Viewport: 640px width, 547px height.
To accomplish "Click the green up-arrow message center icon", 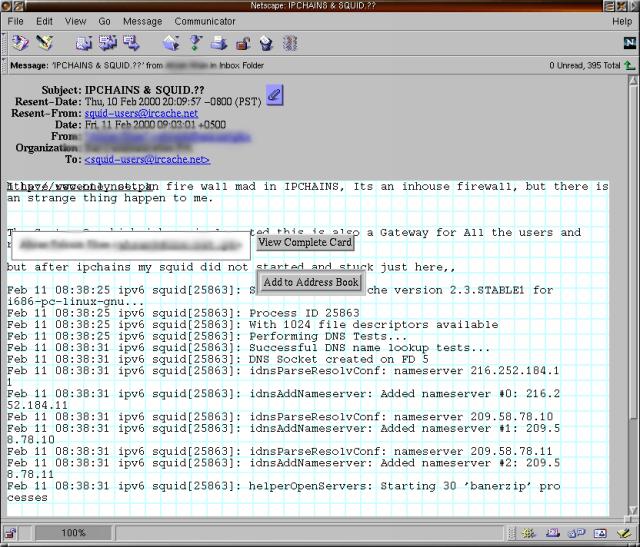I will point(630,65).
